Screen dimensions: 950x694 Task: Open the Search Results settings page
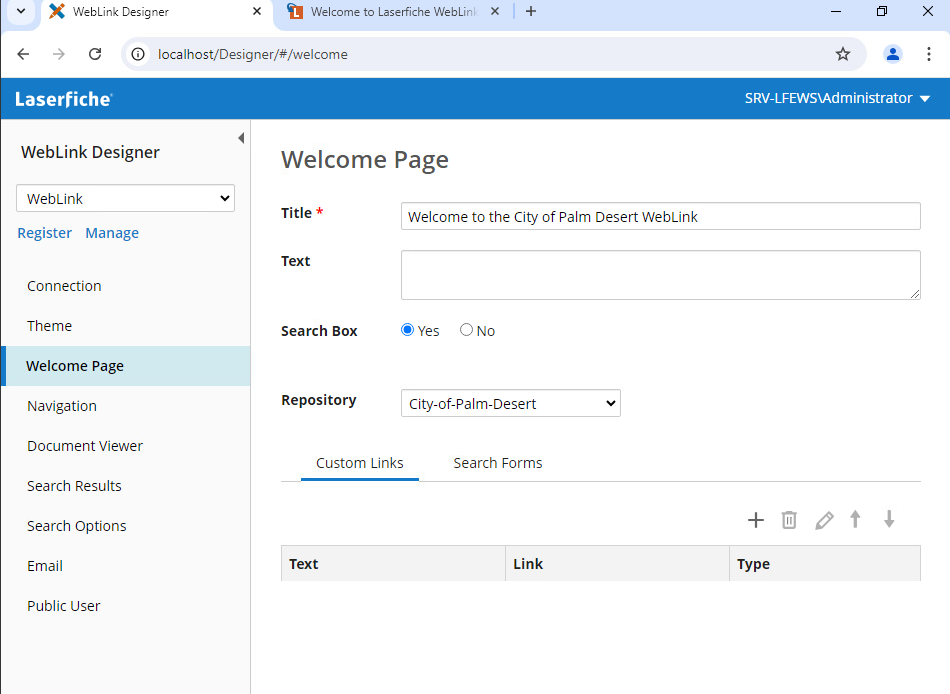pyautogui.click(x=74, y=486)
